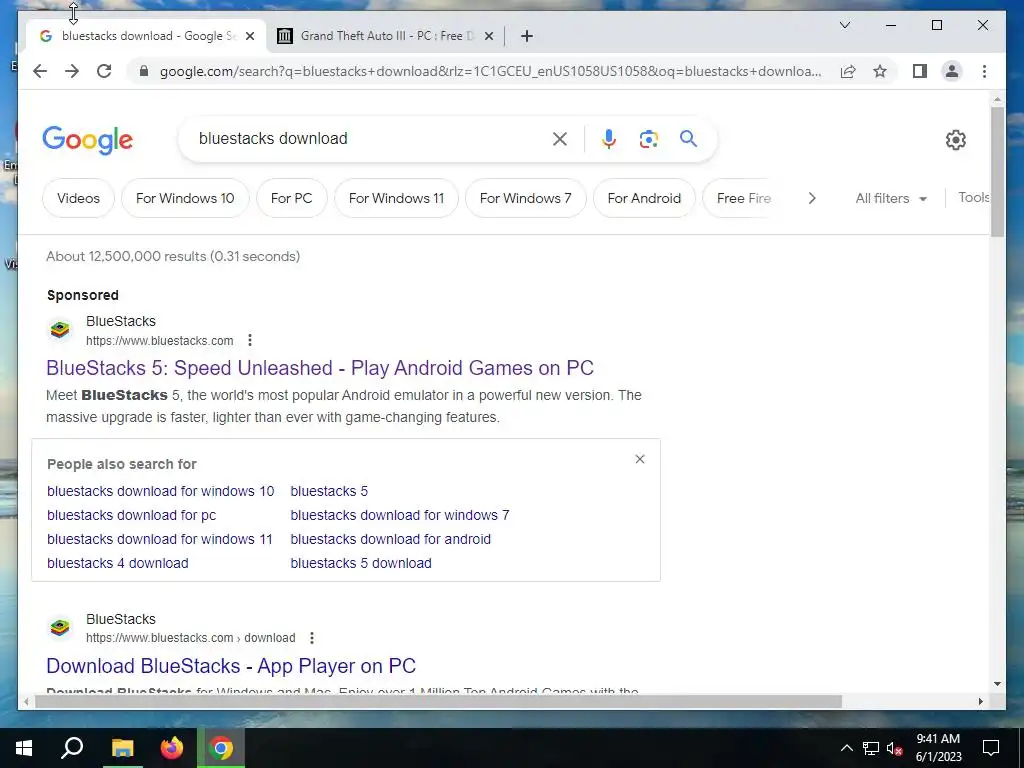
Task: Open the Chrome side panel
Action: 920,71
